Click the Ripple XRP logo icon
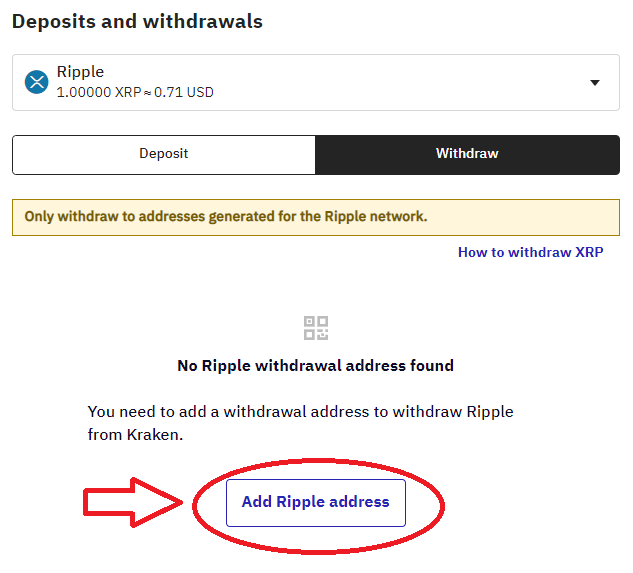Image resolution: width=633 pixels, height=573 pixels. point(37,82)
